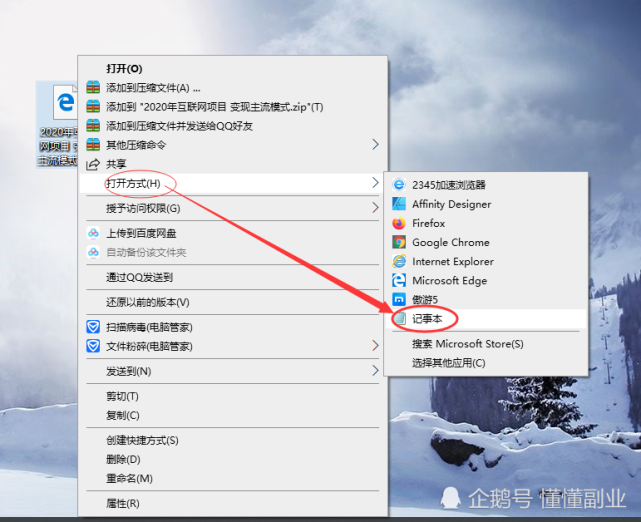Click the desktop file name 2020年互联网项目
The image size is (641, 522).
click(x=58, y=146)
